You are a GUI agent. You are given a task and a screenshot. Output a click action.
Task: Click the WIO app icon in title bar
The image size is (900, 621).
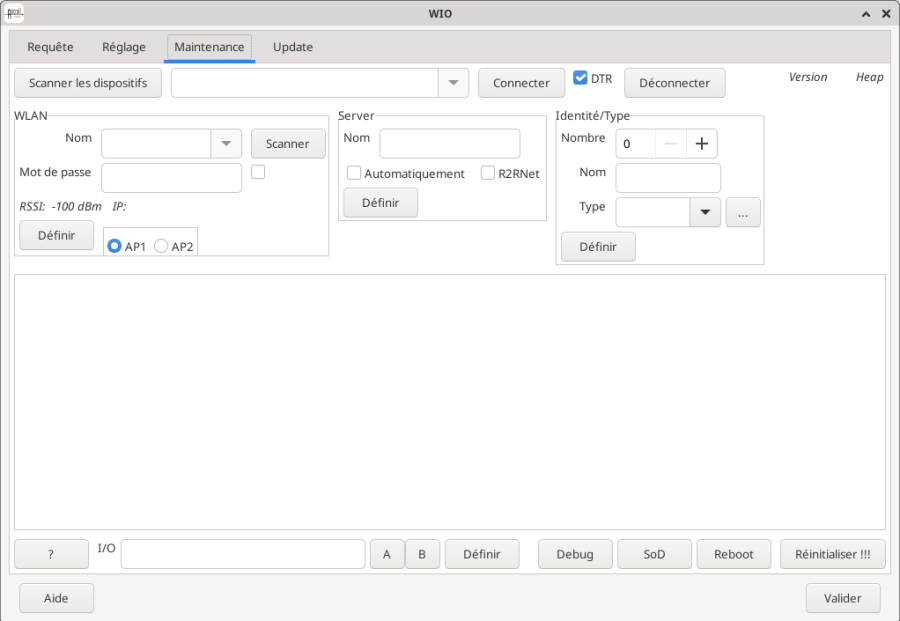[x=14, y=13]
